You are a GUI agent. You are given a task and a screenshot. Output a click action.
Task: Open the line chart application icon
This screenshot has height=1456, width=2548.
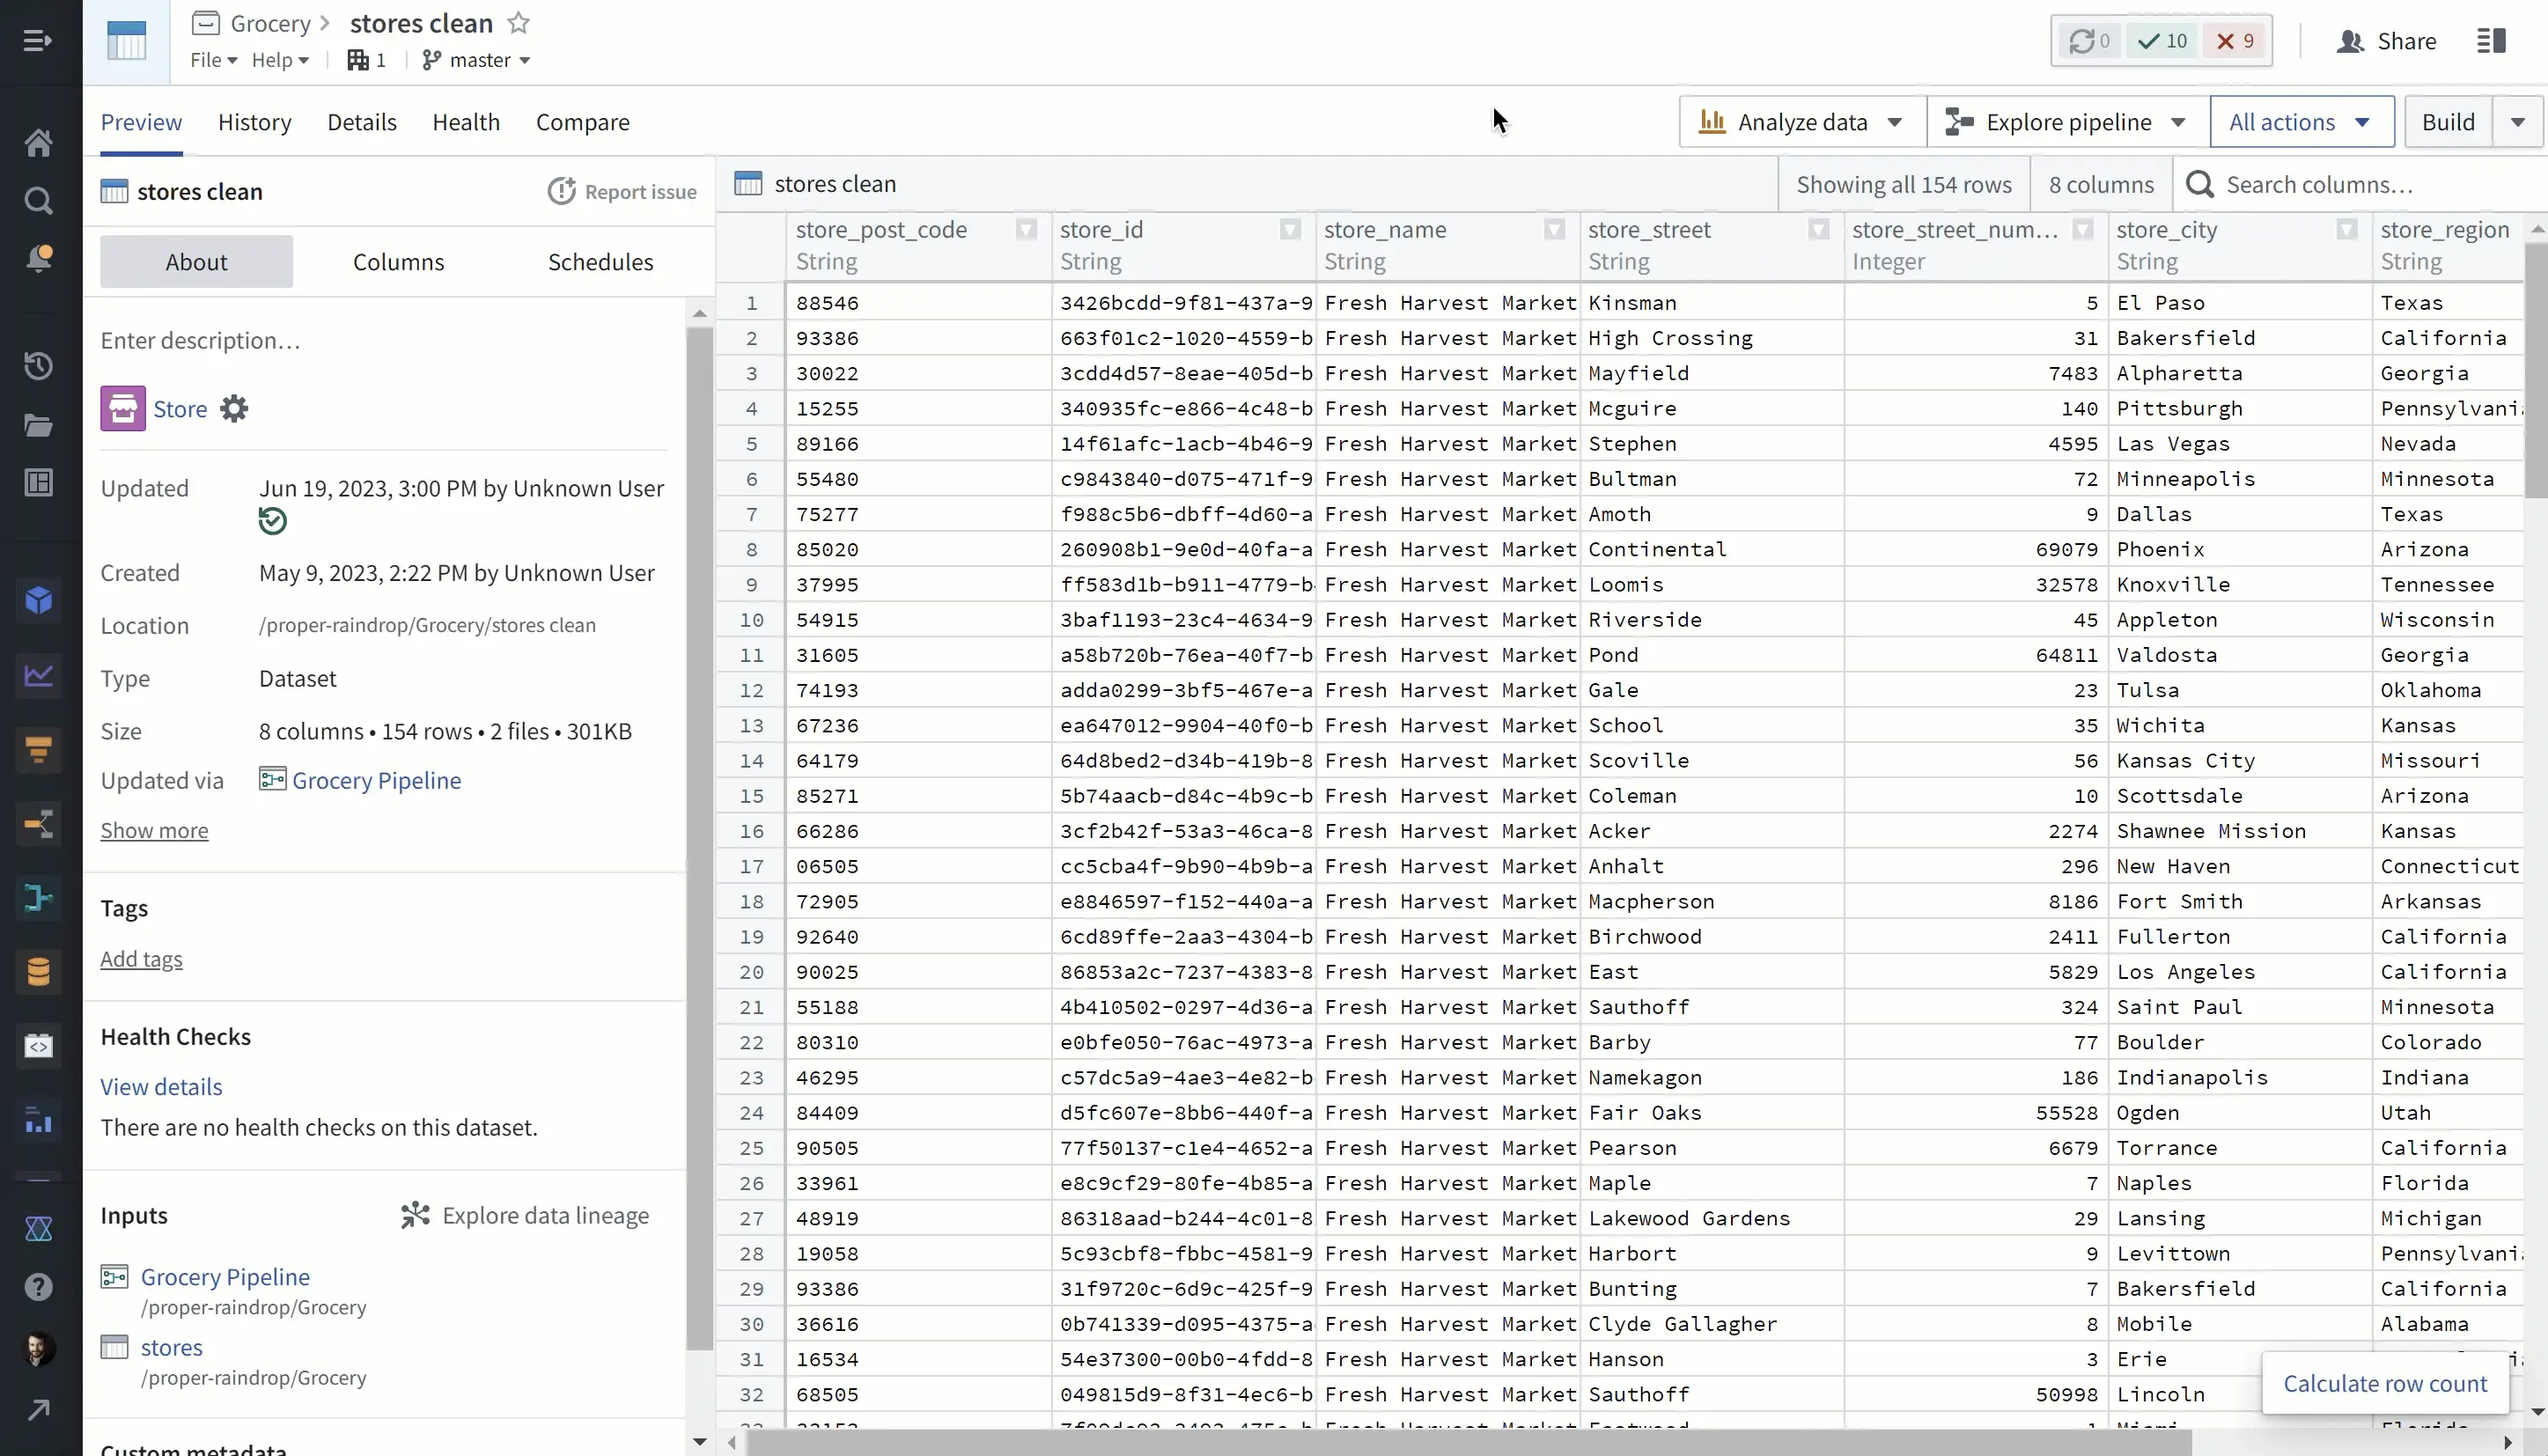click(x=38, y=675)
